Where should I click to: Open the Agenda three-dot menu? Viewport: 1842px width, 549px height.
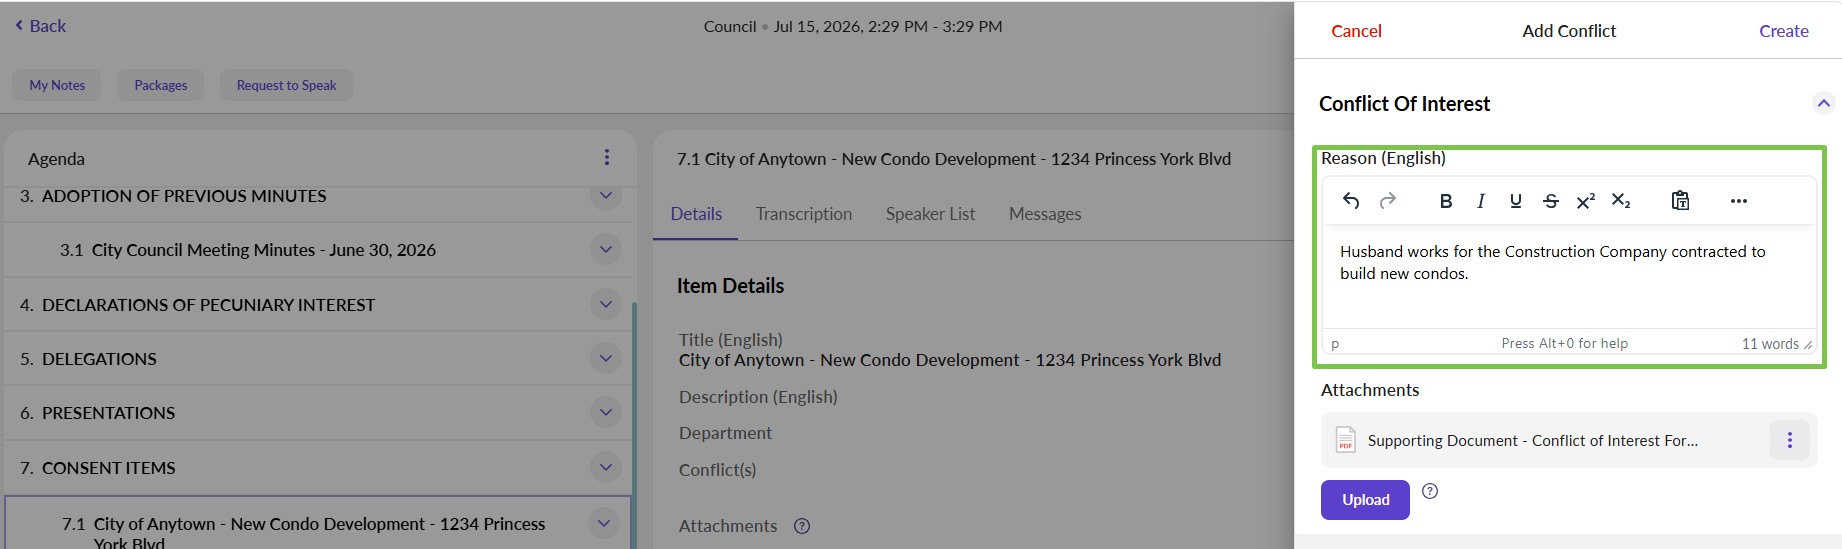coord(606,157)
